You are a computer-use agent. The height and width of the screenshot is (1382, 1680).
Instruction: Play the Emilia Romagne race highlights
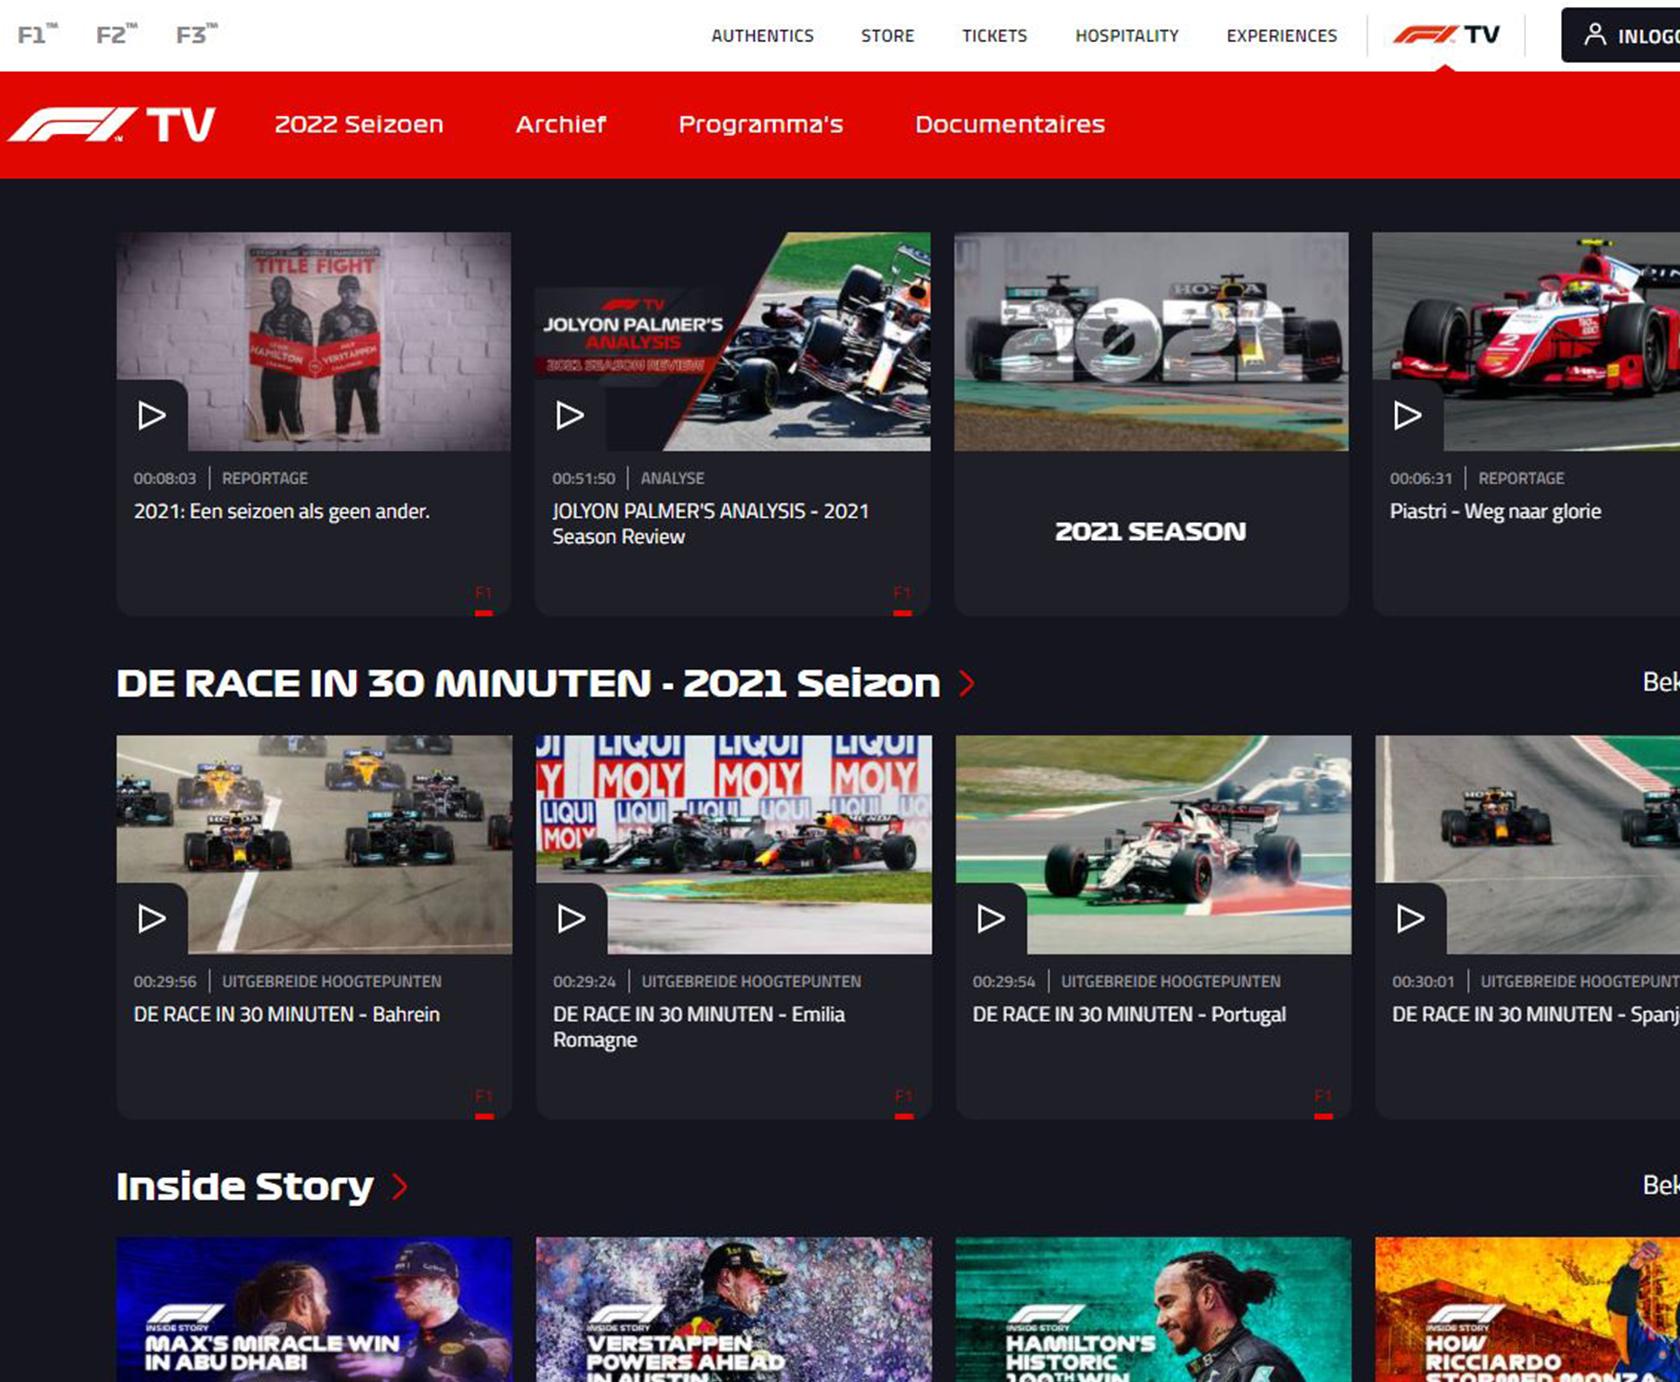pyautogui.click(x=571, y=918)
